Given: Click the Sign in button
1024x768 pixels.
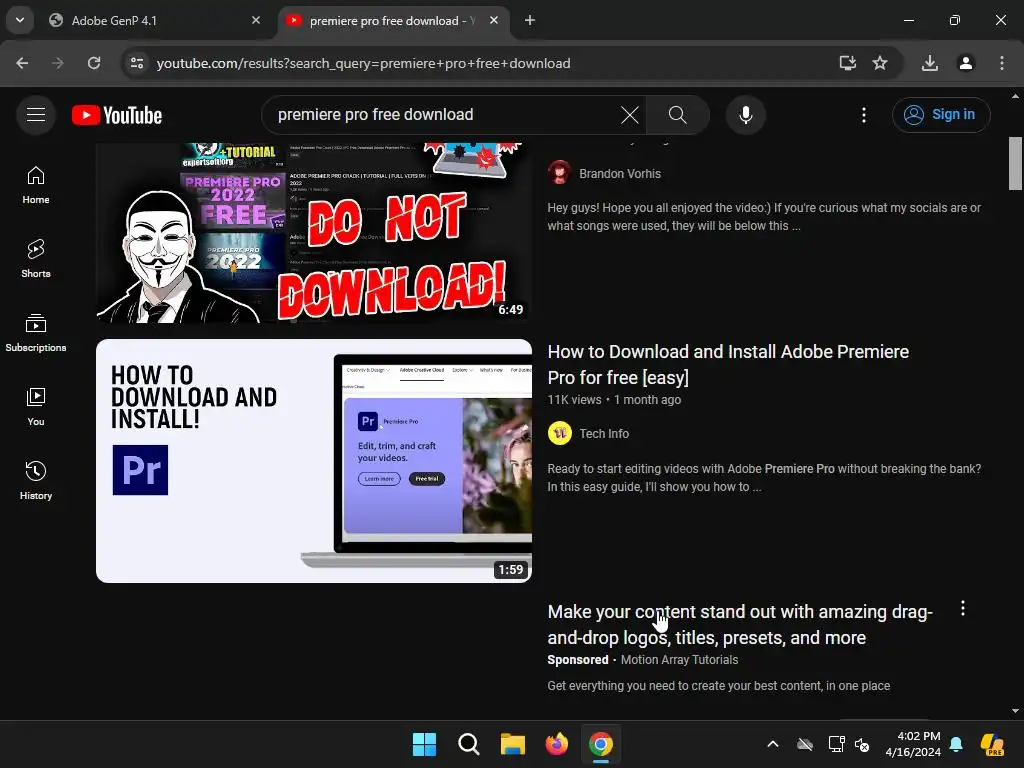Looking at the screenshot, I should click(941, 115).
